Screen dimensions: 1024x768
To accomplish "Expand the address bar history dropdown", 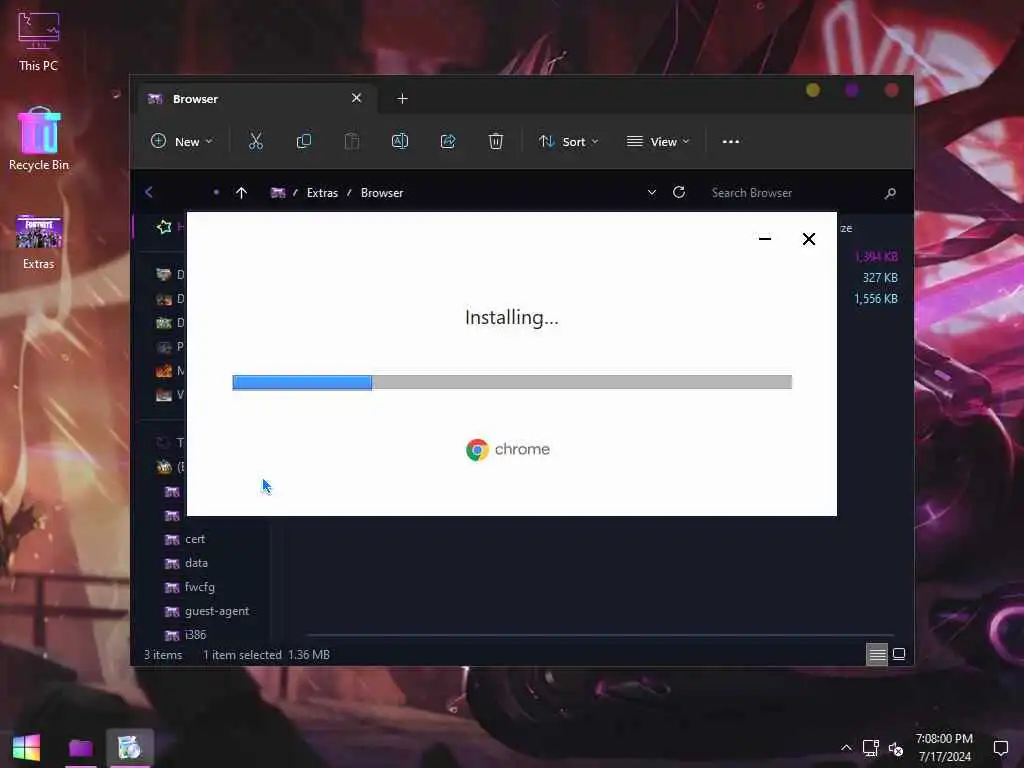I will 651,193.
